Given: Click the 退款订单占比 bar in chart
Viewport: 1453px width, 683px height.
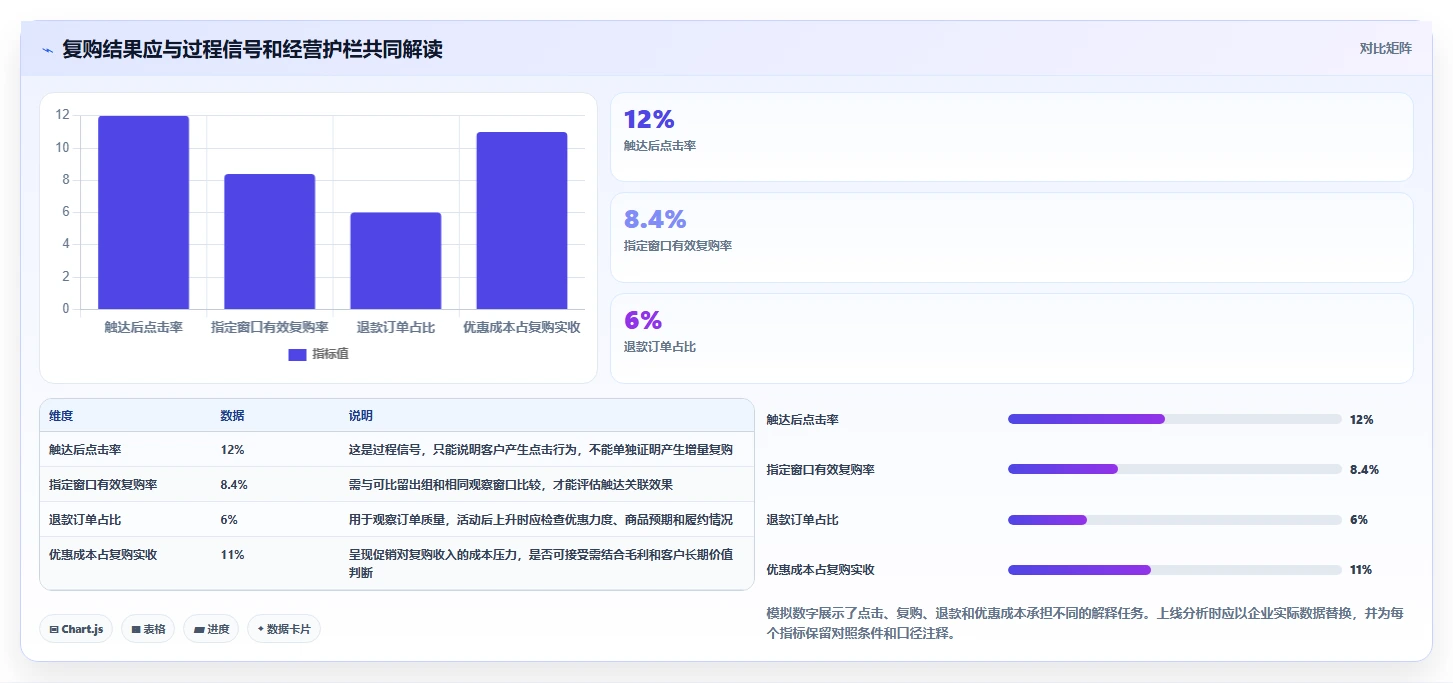Looking at the screenshot, I should pyautogui.click(x=395, y=260).
